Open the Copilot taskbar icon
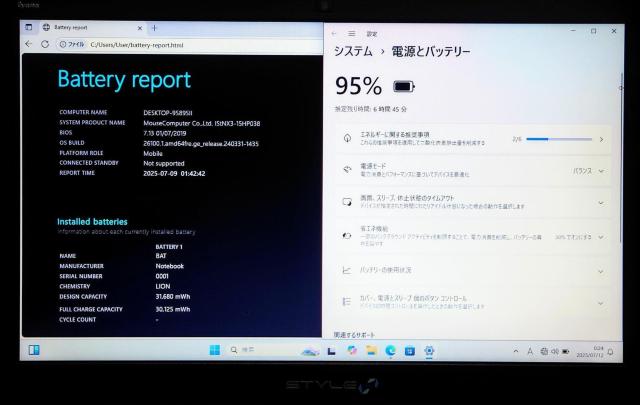The height and width of the screenshot is (405, 640). [x=351, y=350]
